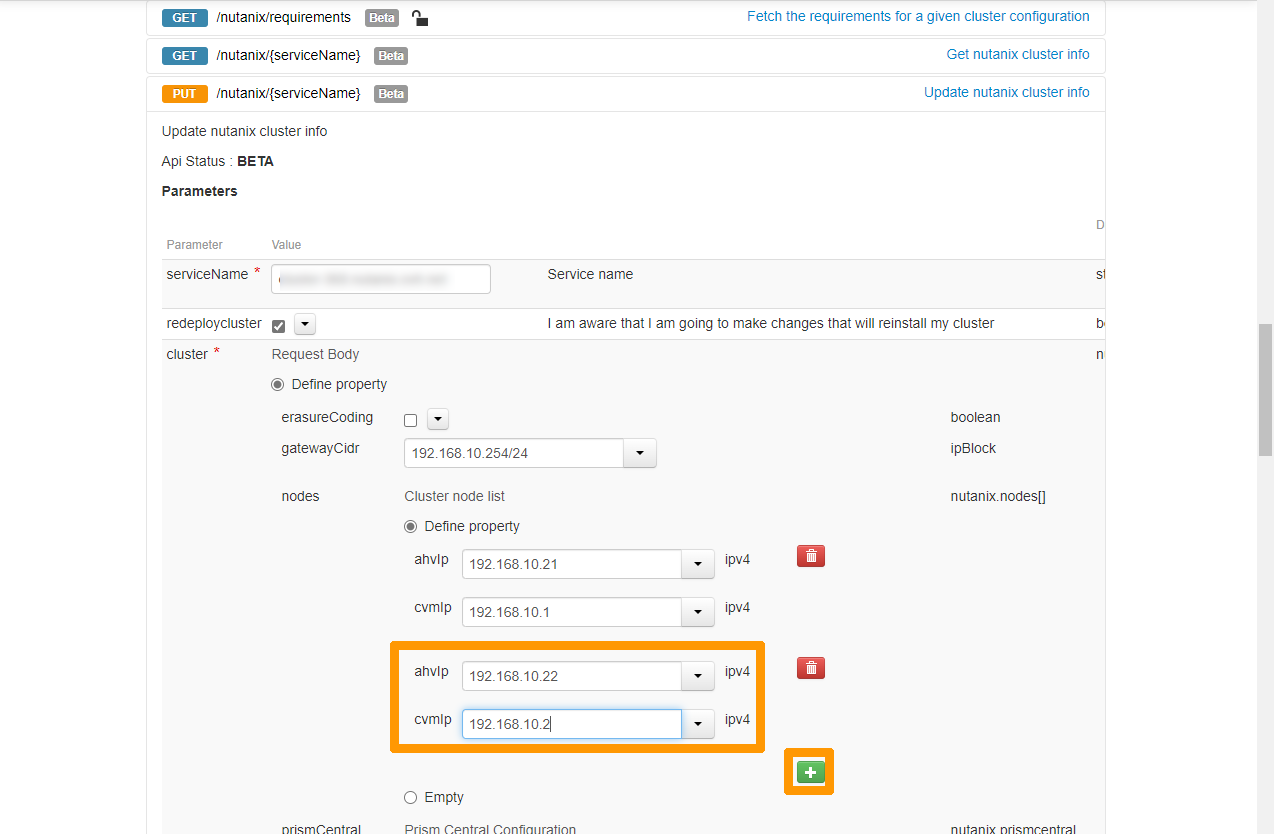Image resolution: width=1274 pixels, height=834 pixels.
Task: Uncheck the redeploycluster confirmation checkbox
Action: 279,324
